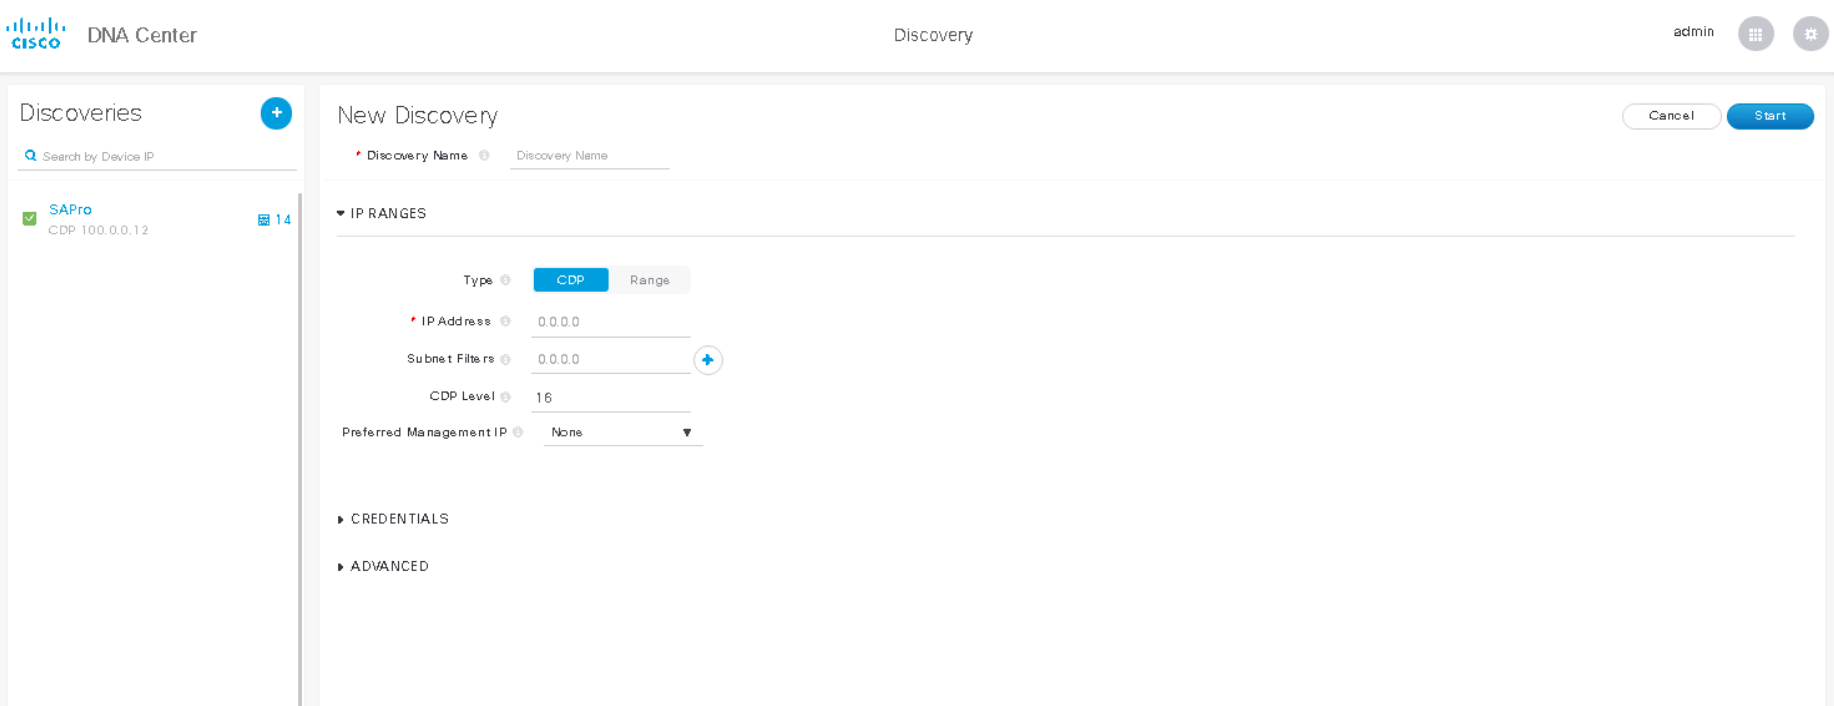The width and height of the screenshot is (1834, 706).
Task: Select CDP discovery type
Action: pyautogui.click(x=571, y=280)
